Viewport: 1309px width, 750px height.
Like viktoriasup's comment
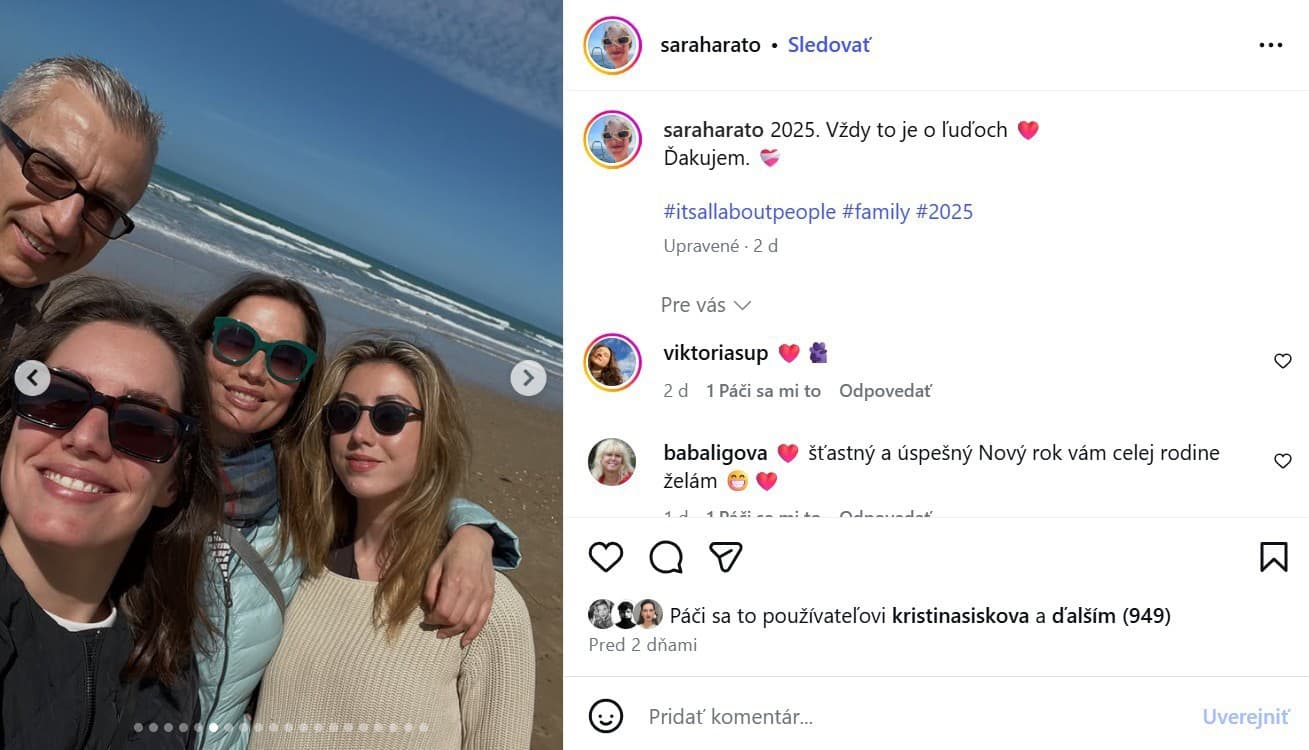click(1283, 361)
